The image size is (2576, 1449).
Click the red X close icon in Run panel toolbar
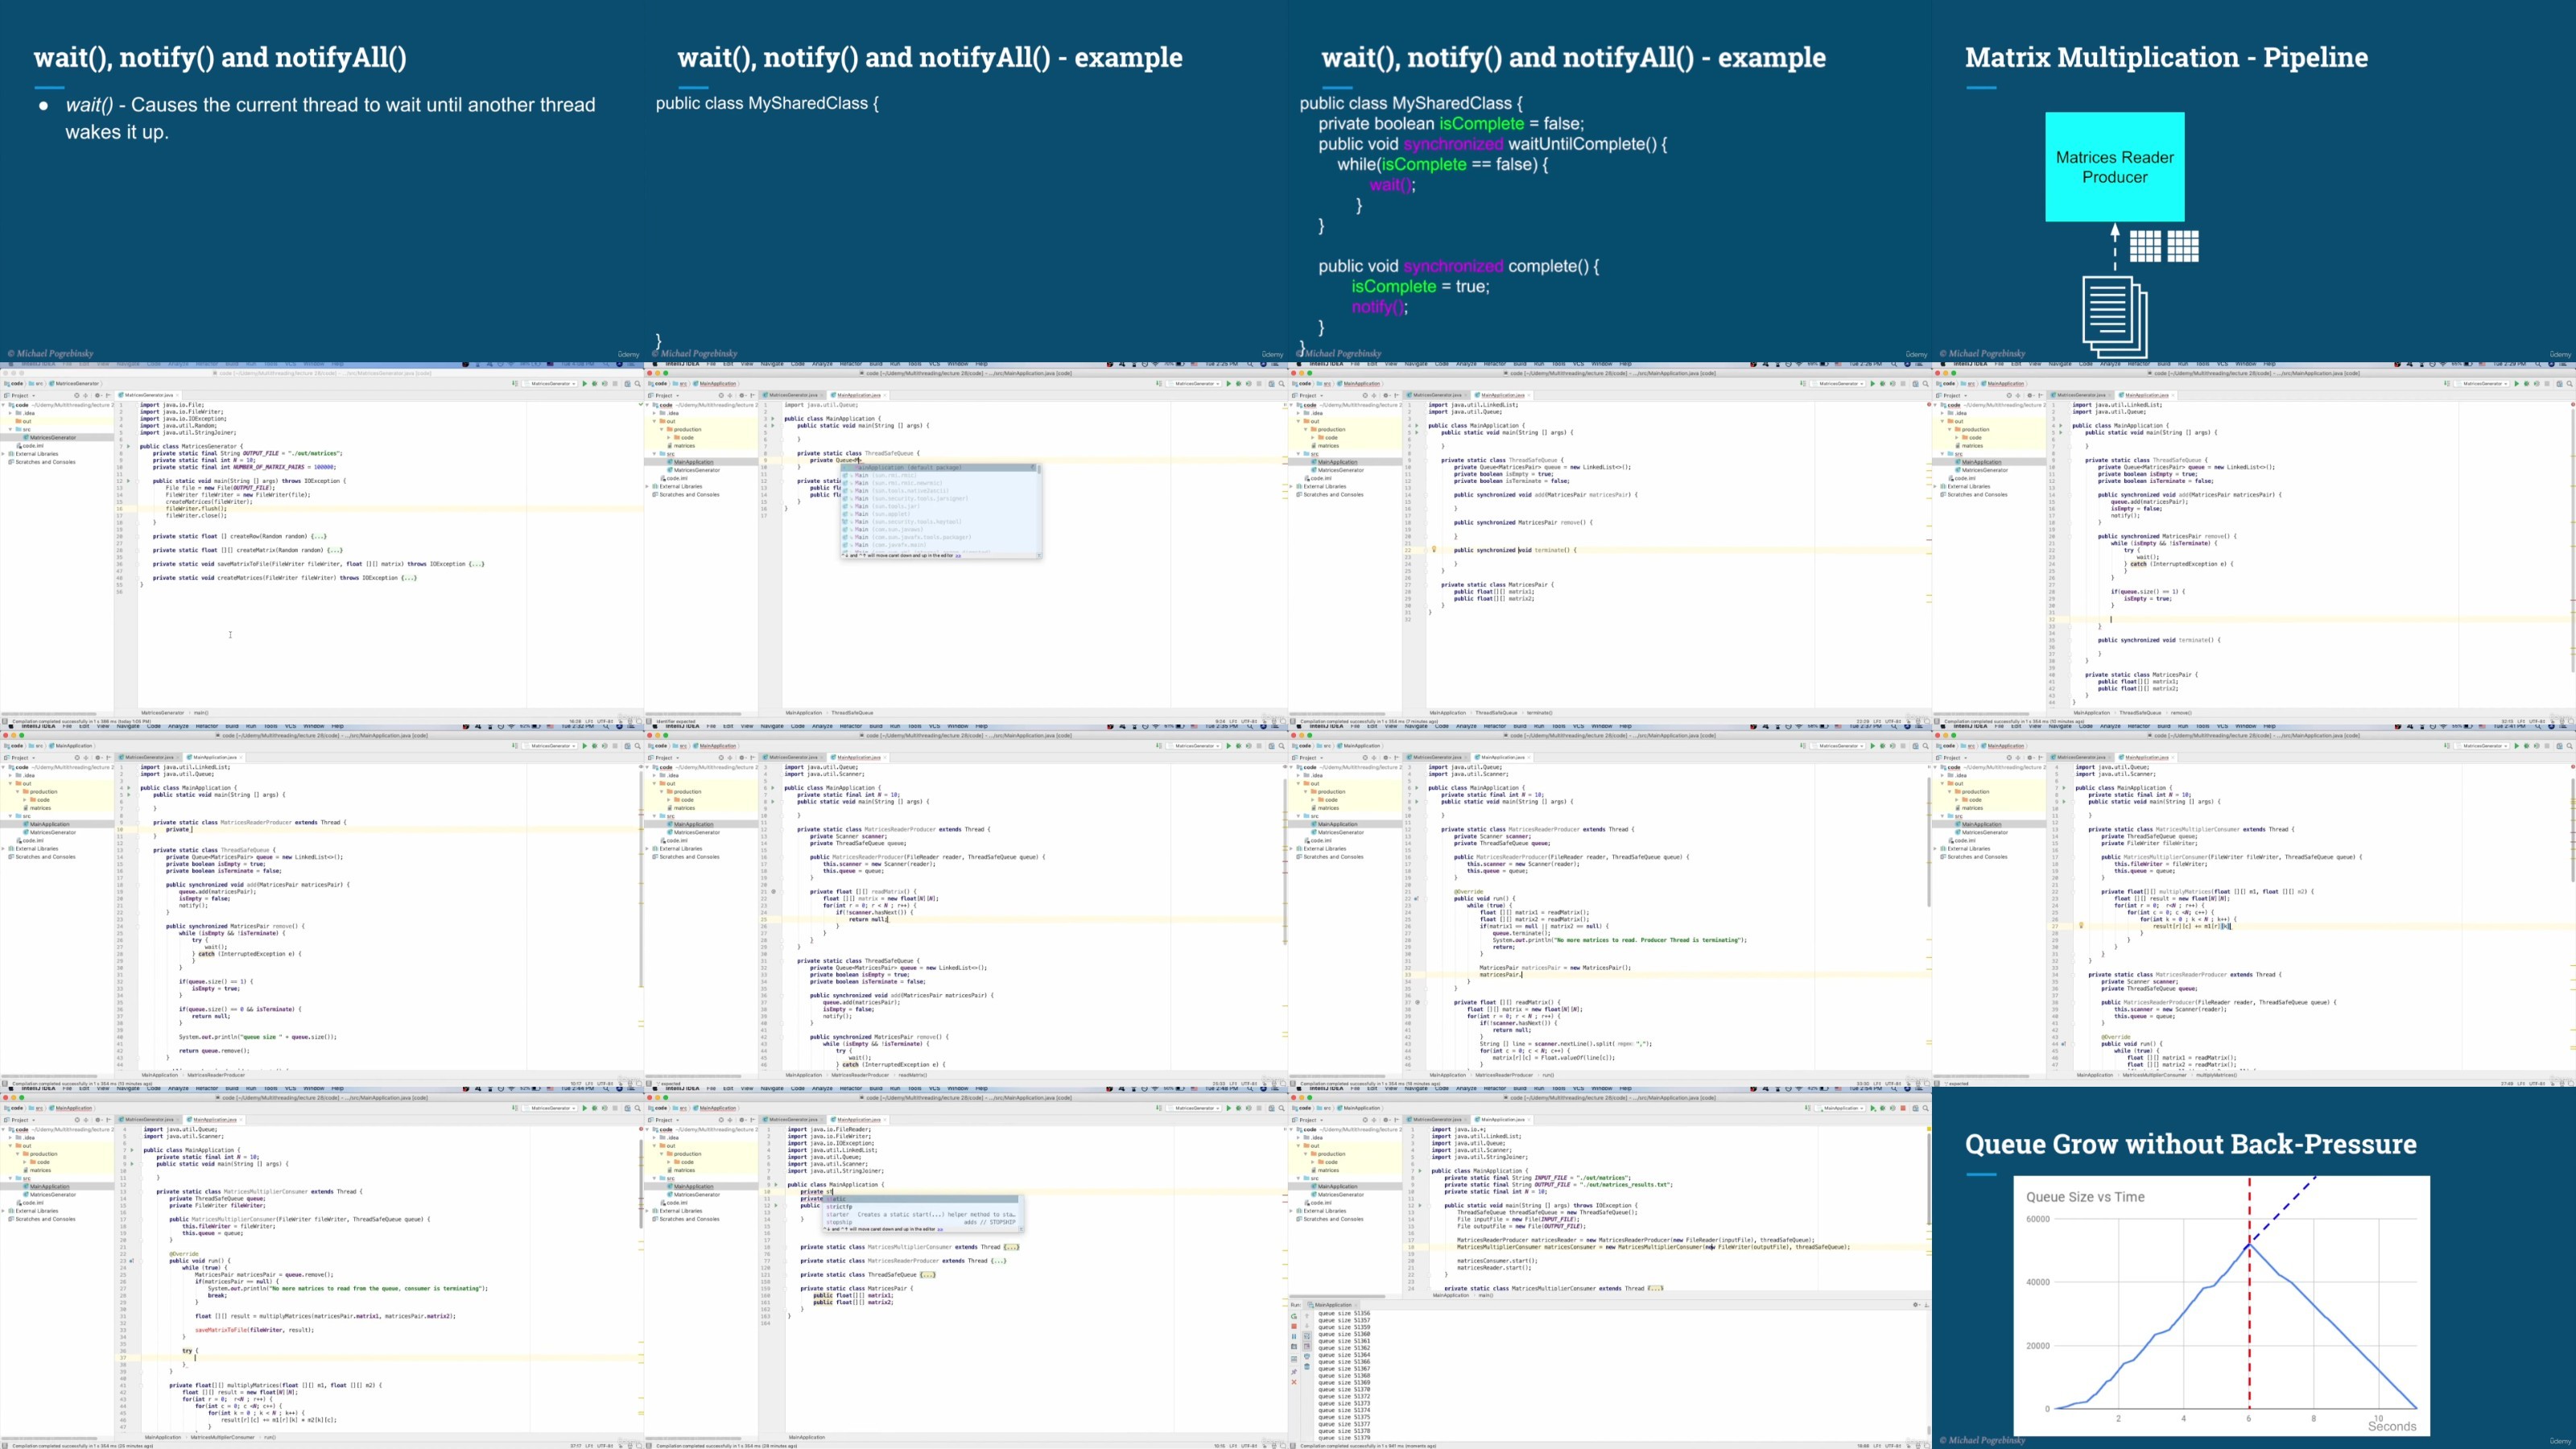[1295, 1383]
